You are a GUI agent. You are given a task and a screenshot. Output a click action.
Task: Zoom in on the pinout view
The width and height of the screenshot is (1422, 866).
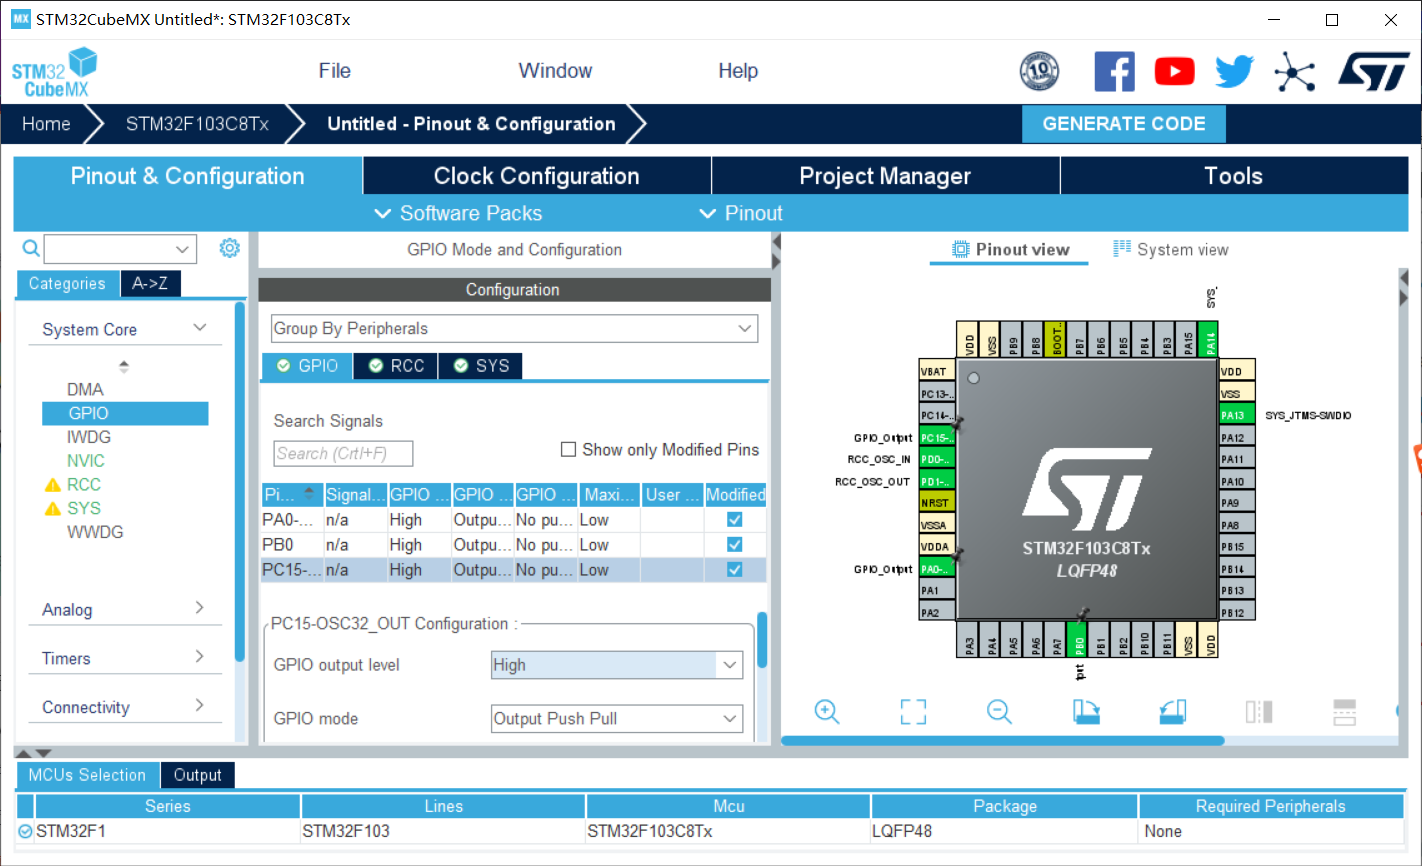click(x=827, y=712)
